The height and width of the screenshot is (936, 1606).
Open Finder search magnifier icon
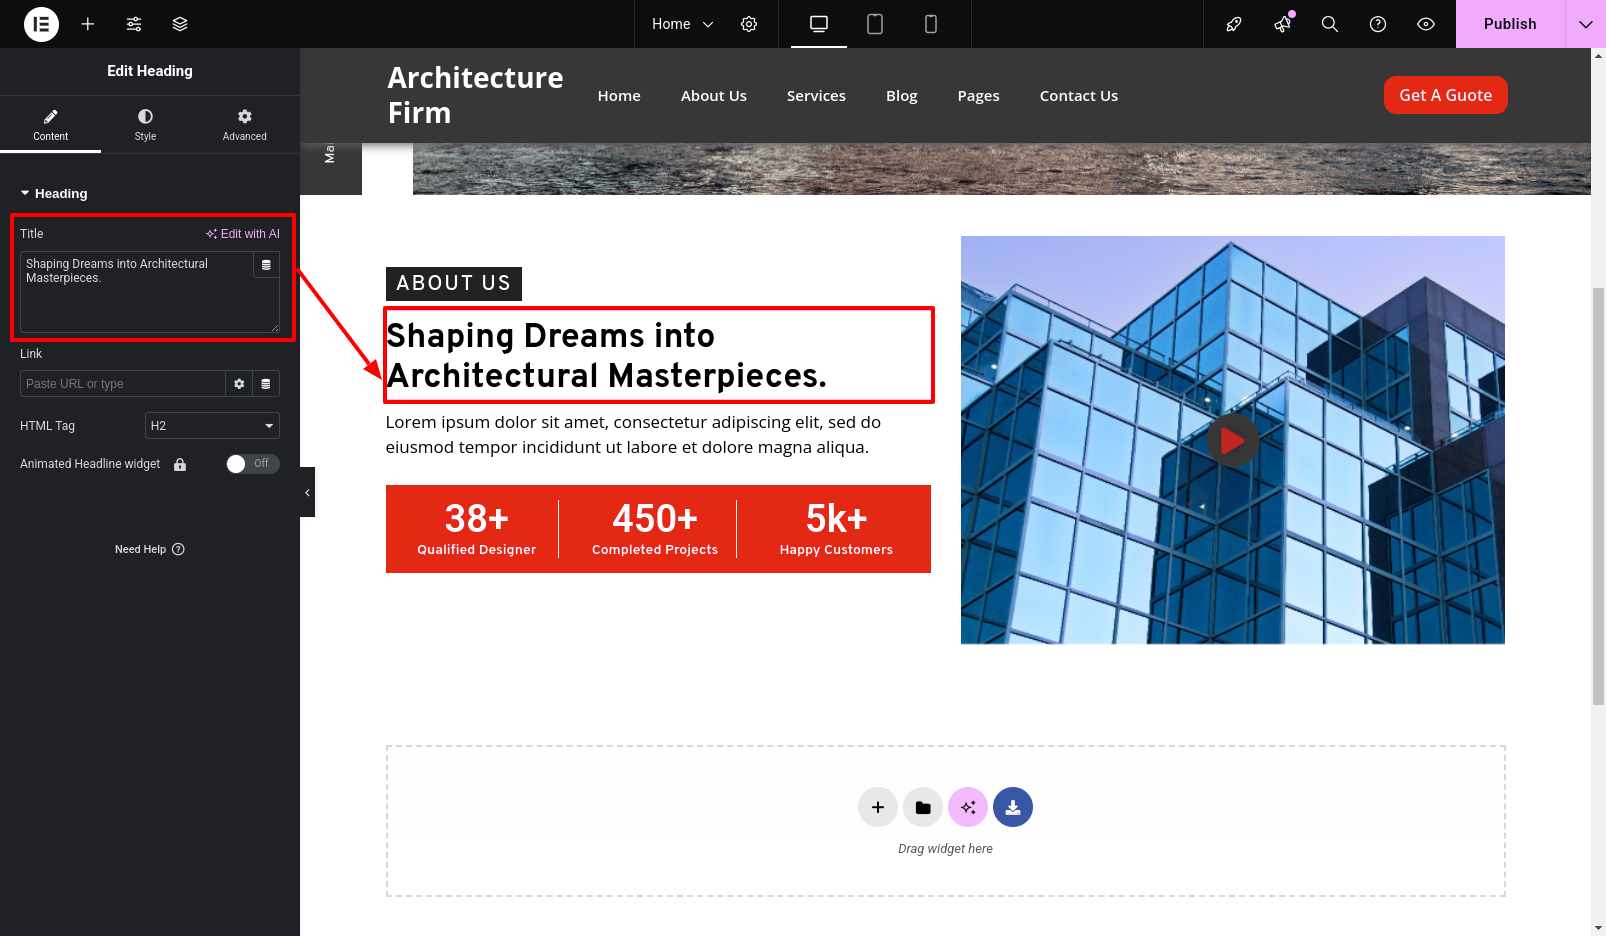pos(1330,24)
